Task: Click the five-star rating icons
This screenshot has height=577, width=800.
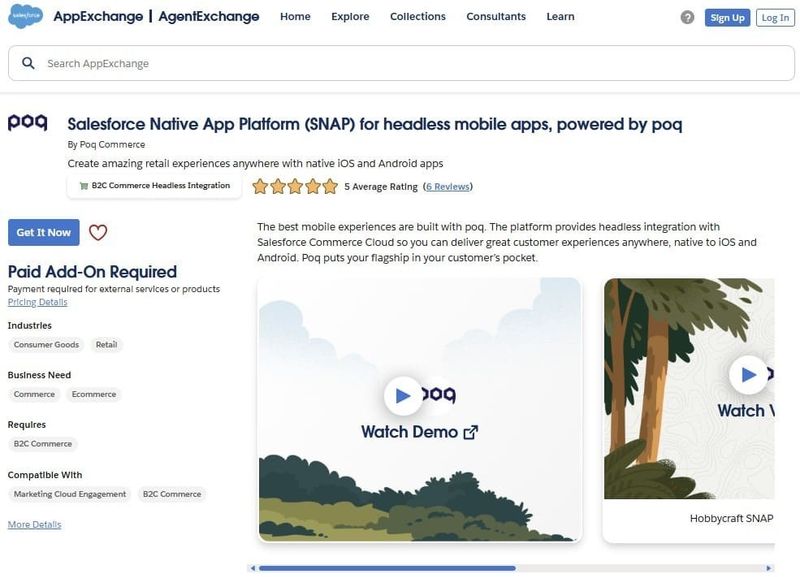Action: [294, 186]
